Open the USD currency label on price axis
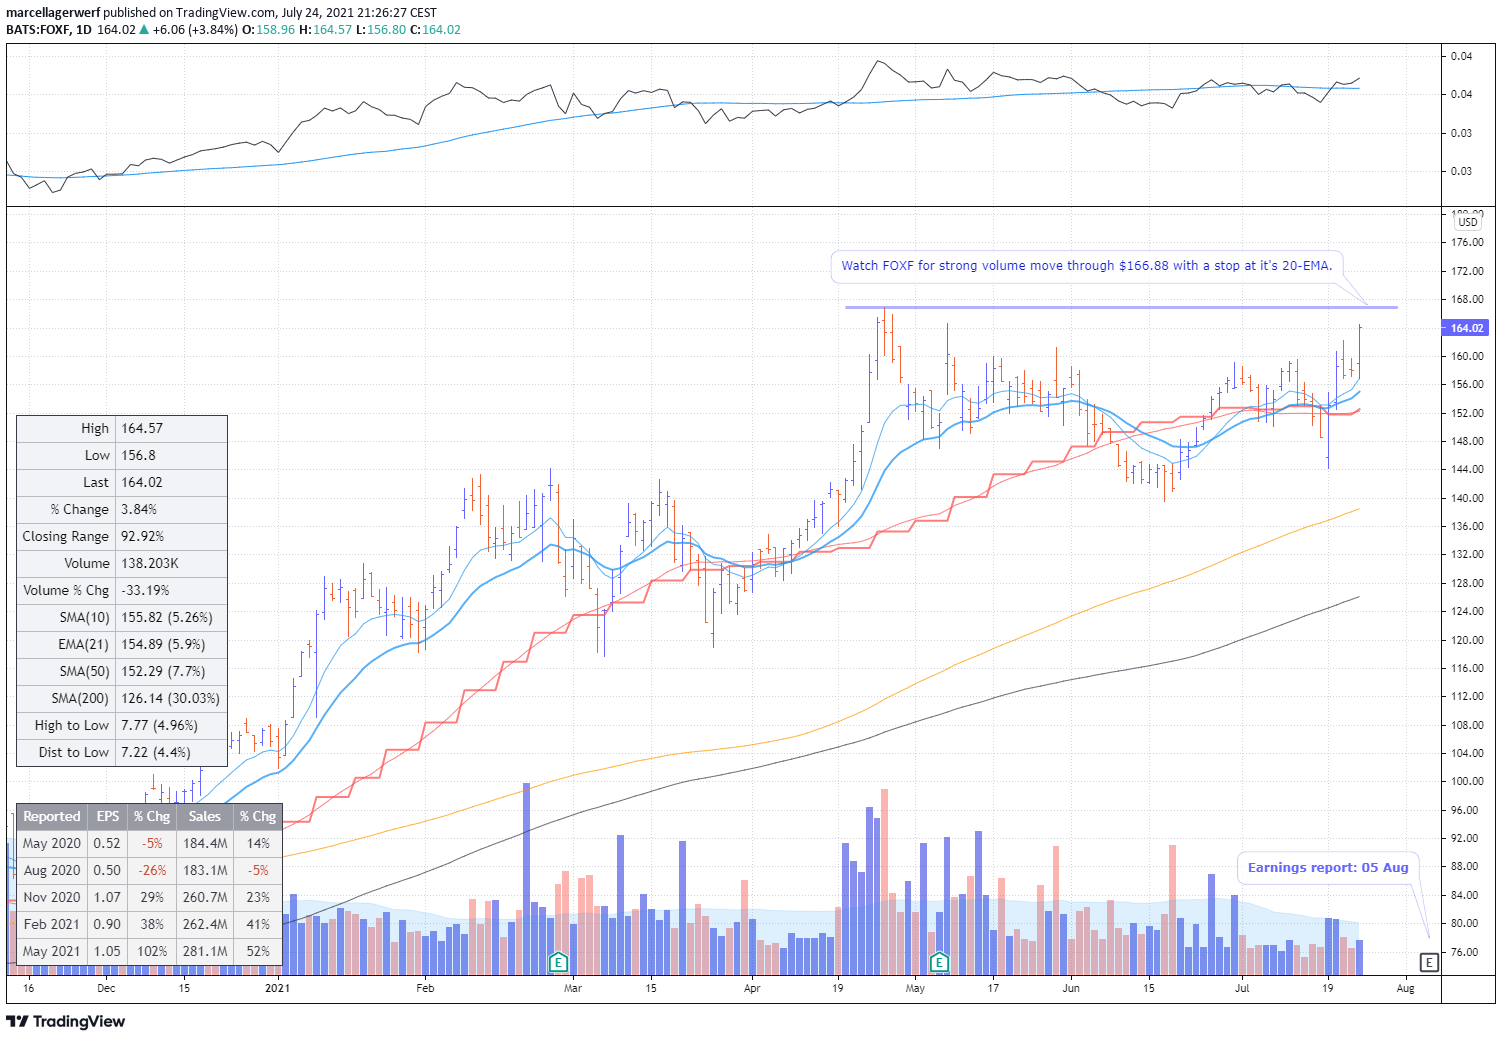This screenshot has height=1040, width=1502. click(1468, 222)
